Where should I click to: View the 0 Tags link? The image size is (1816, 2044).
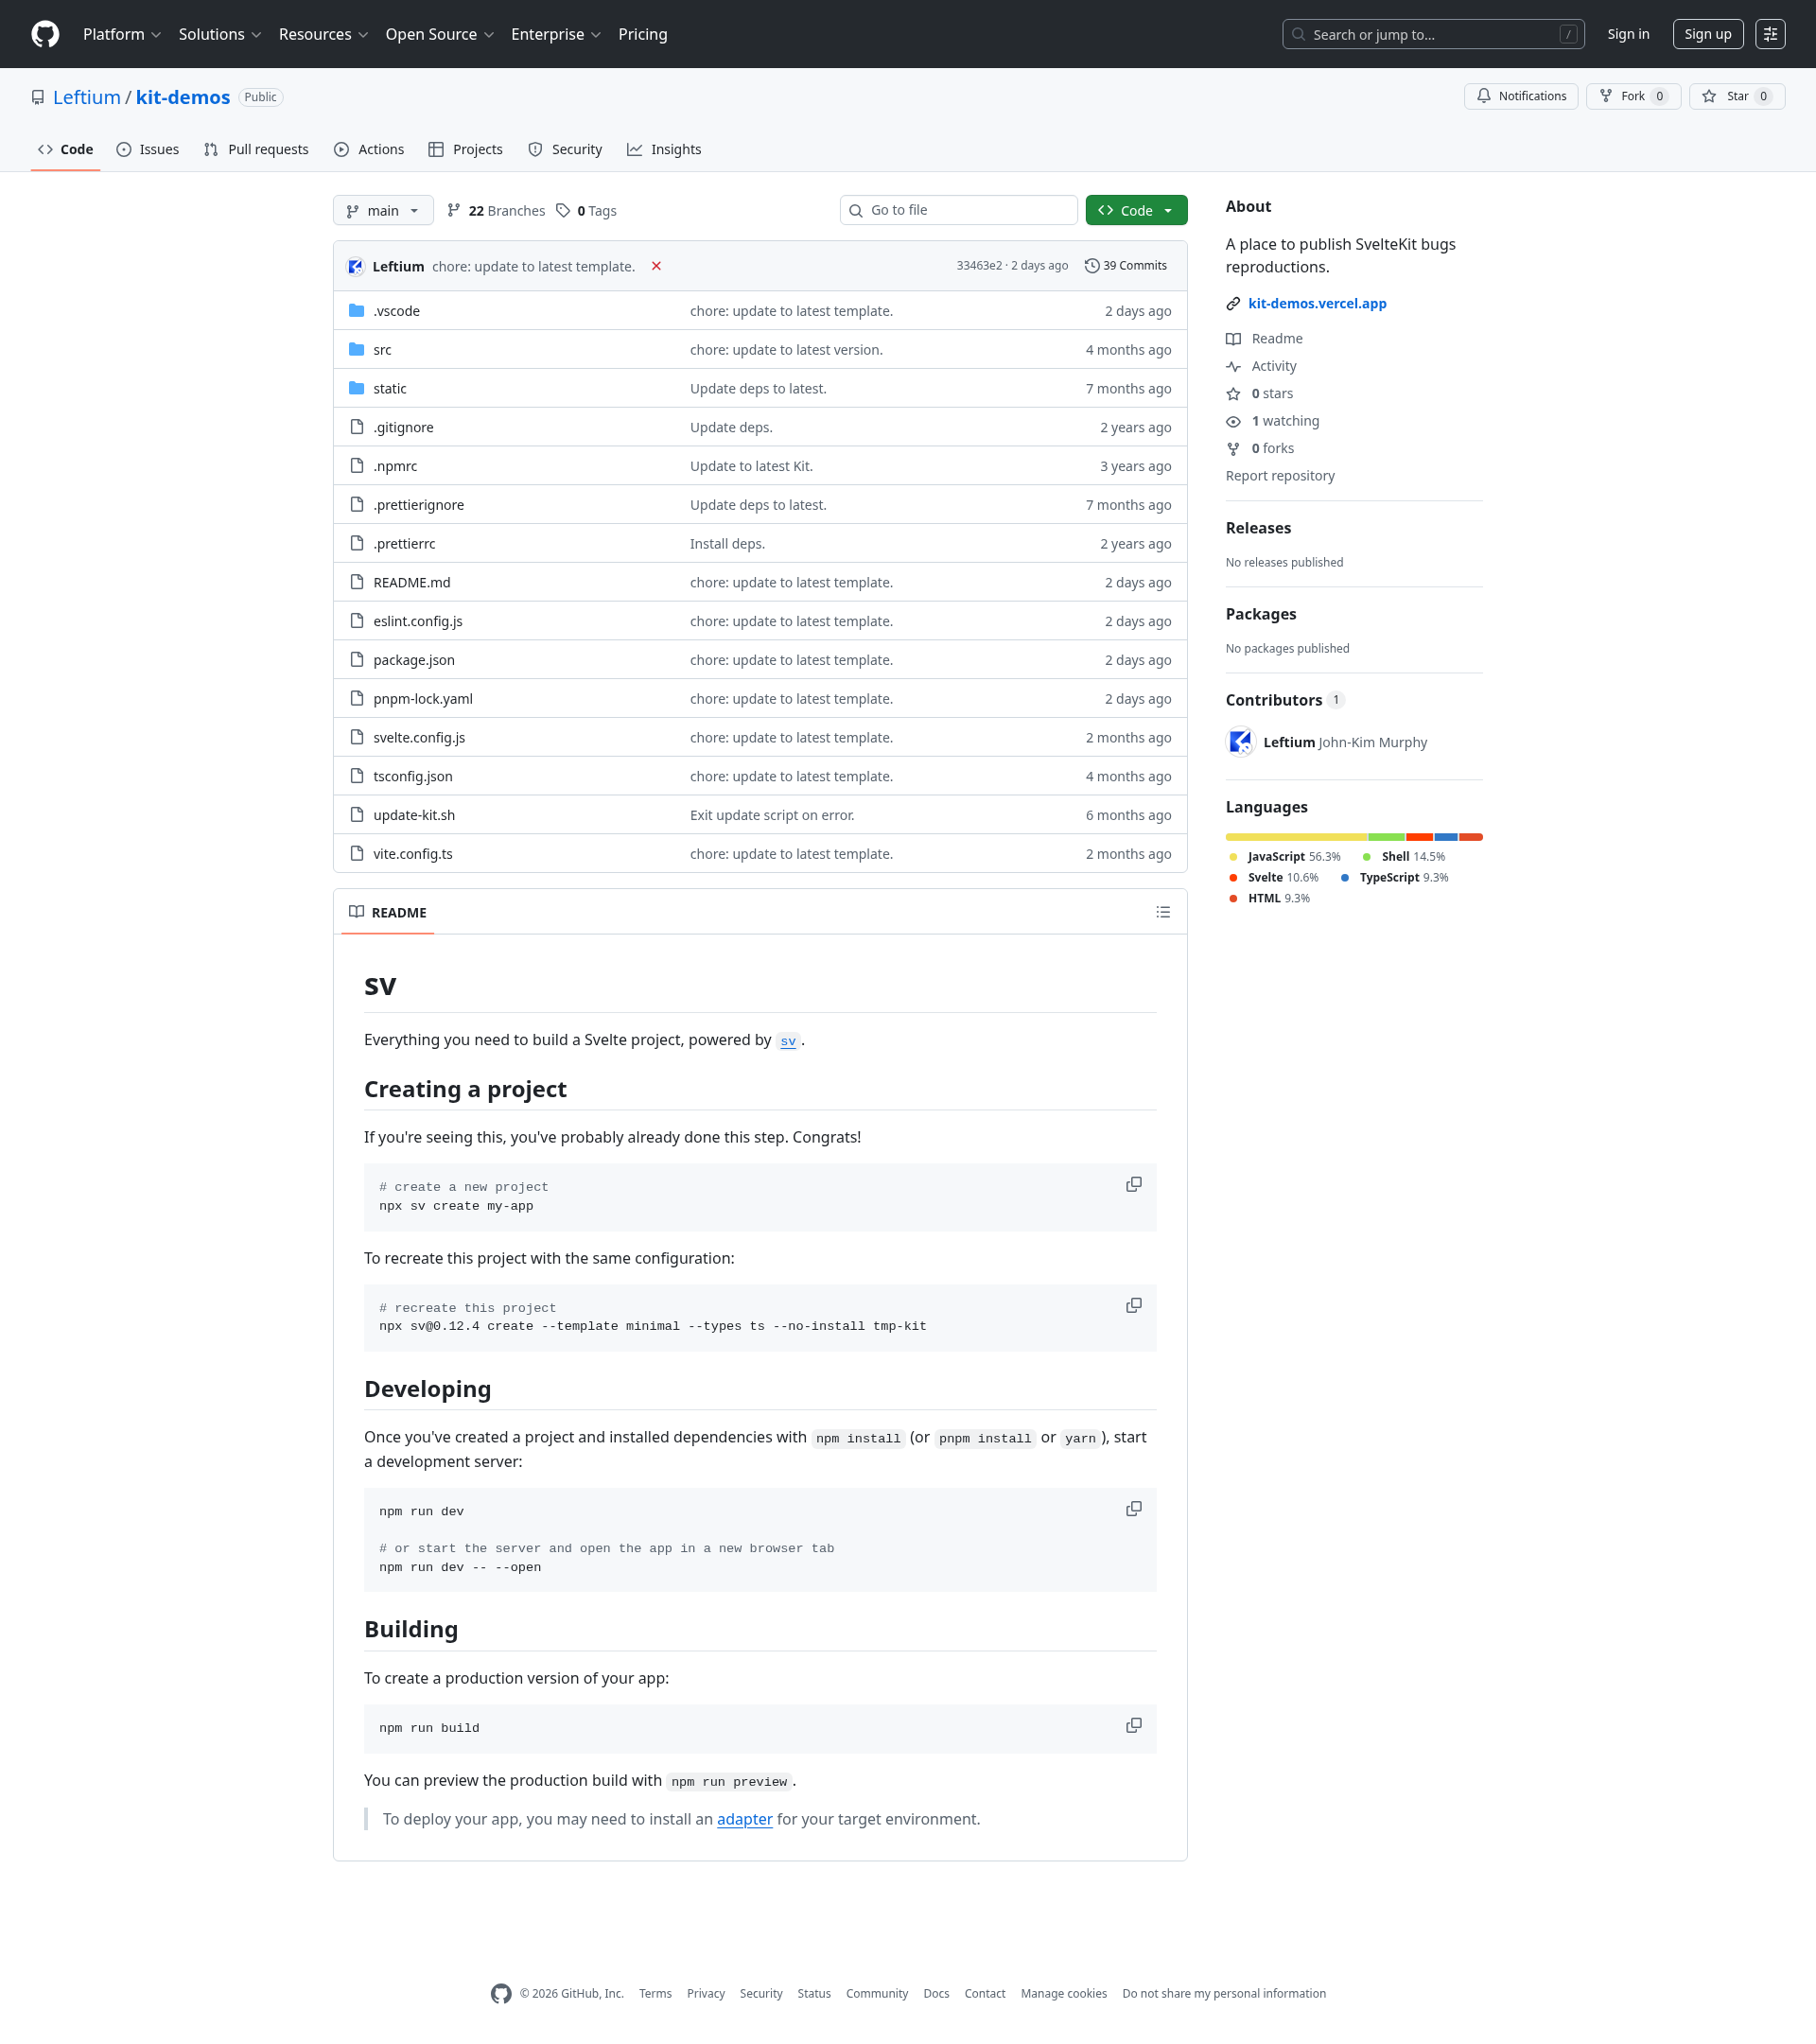click(587, 210)
